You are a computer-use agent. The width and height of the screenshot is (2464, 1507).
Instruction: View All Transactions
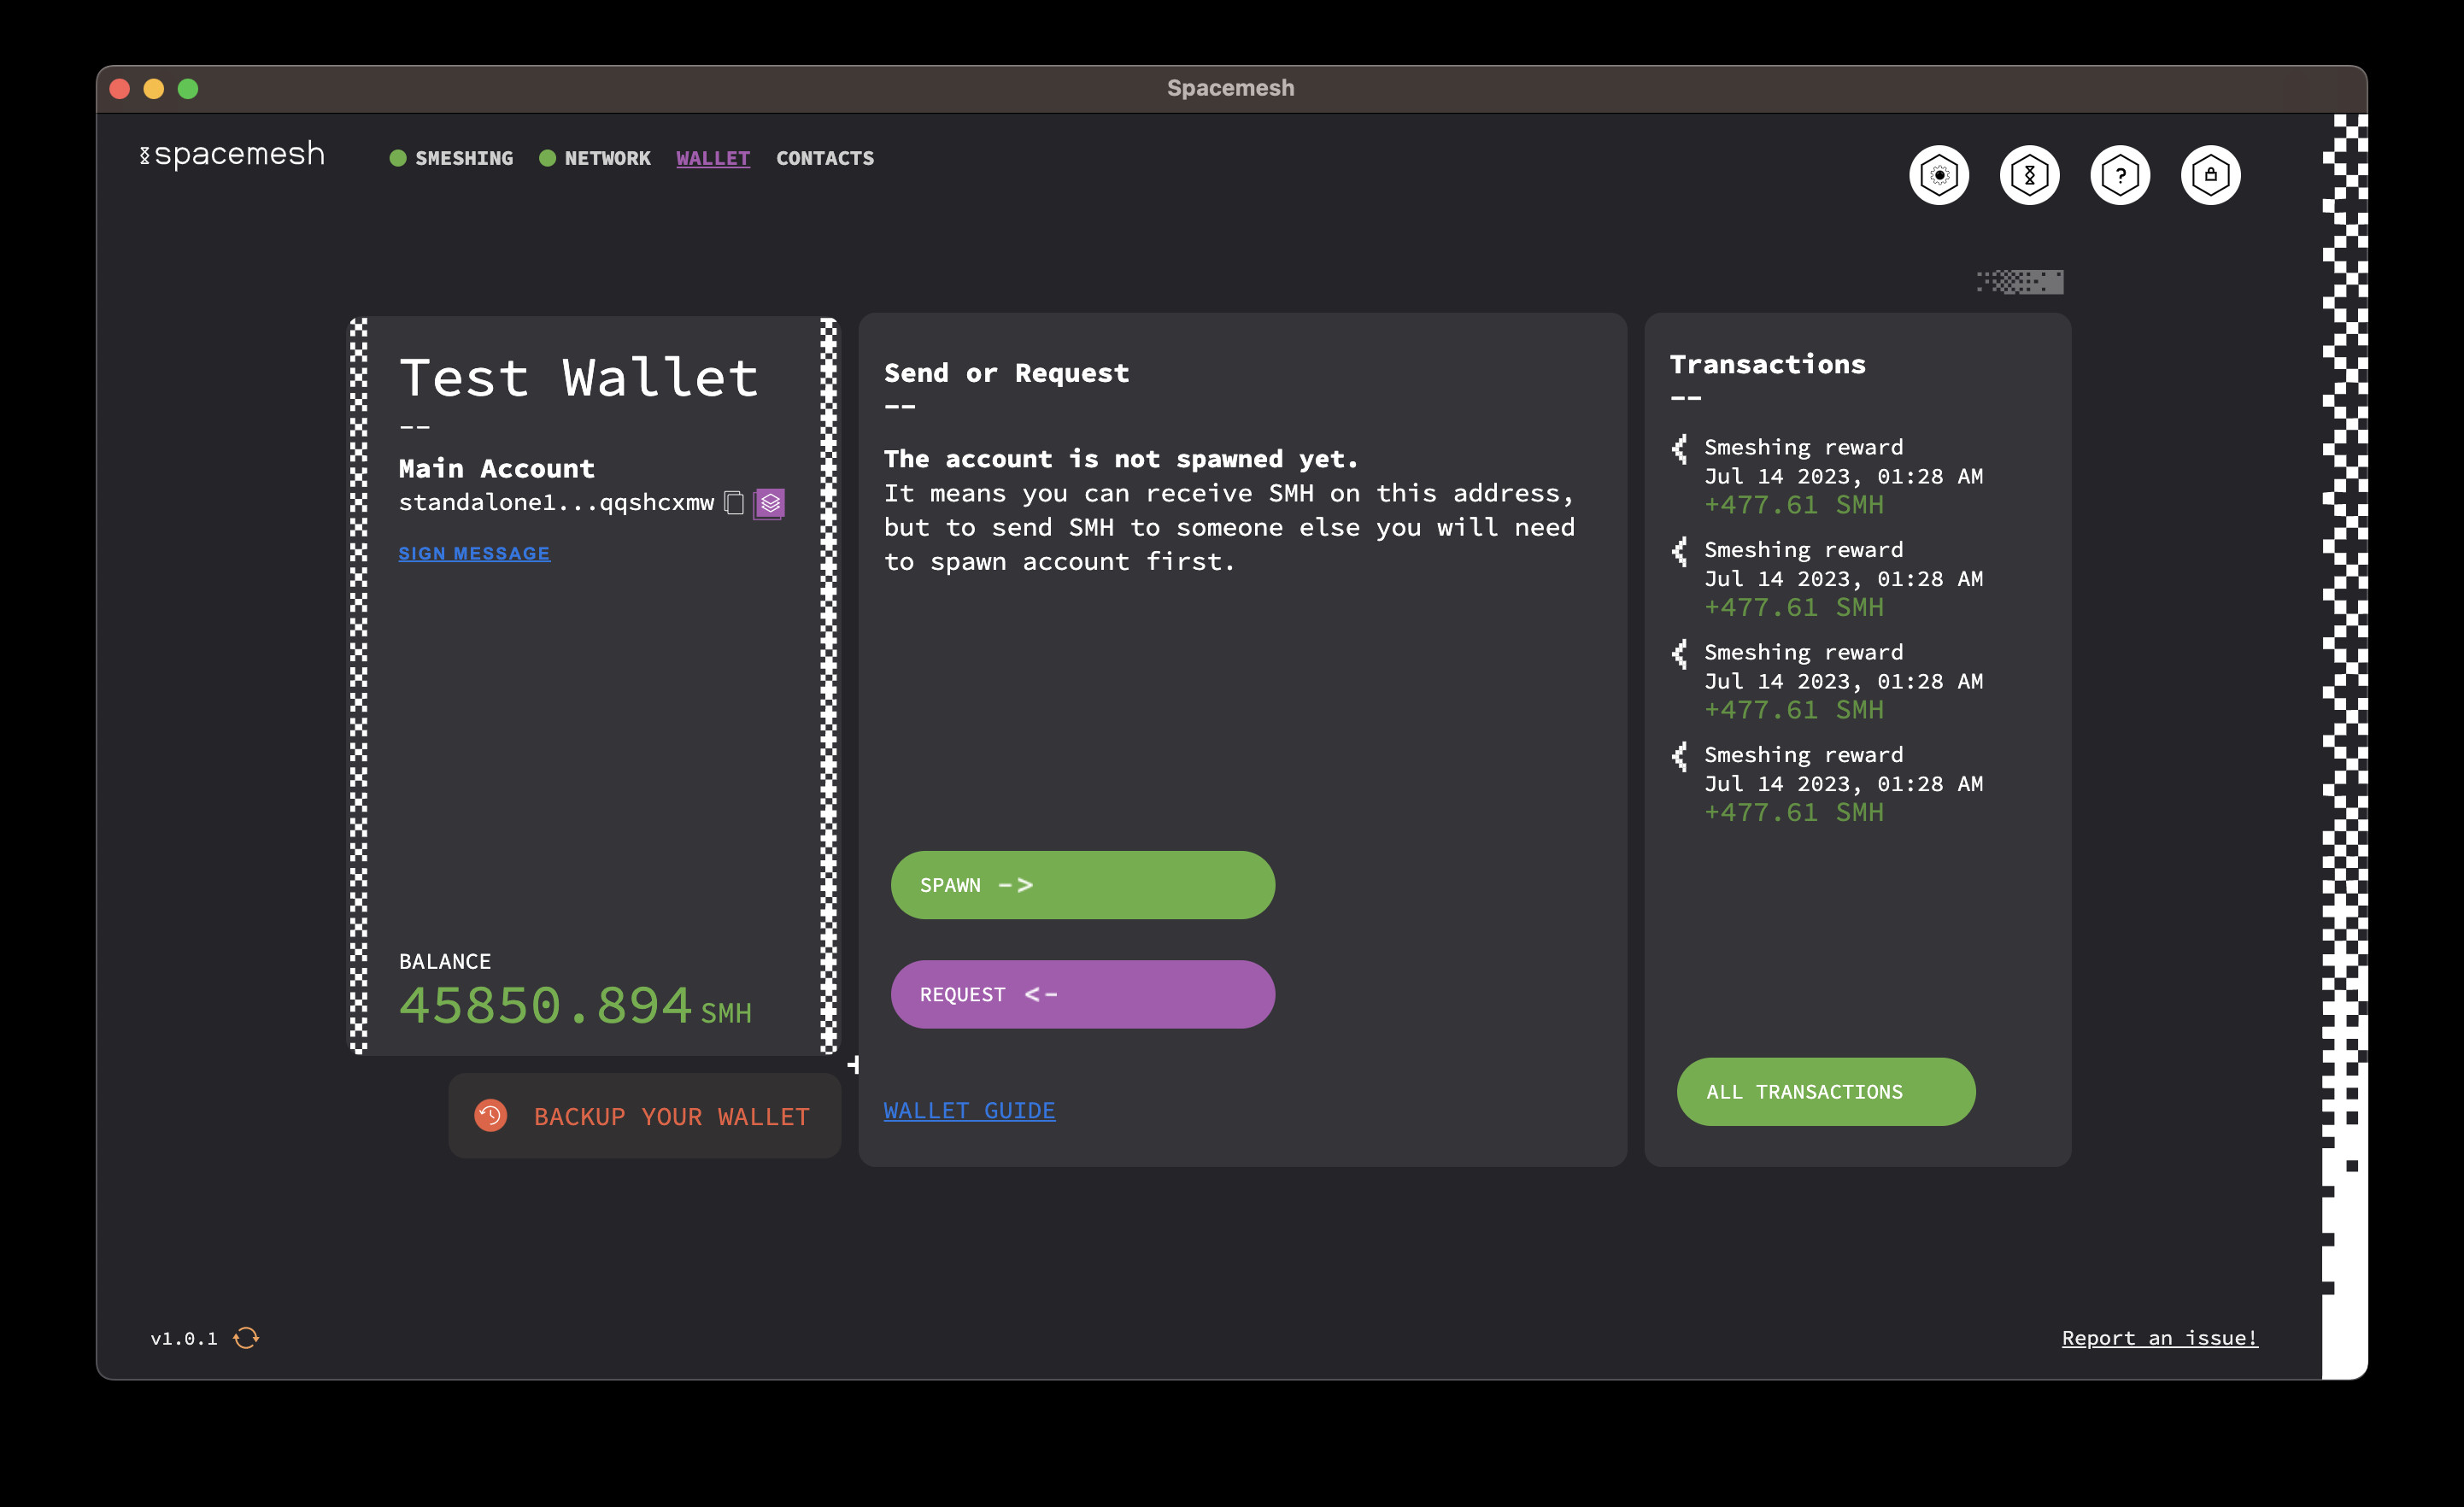(x=1825, y=1091)
